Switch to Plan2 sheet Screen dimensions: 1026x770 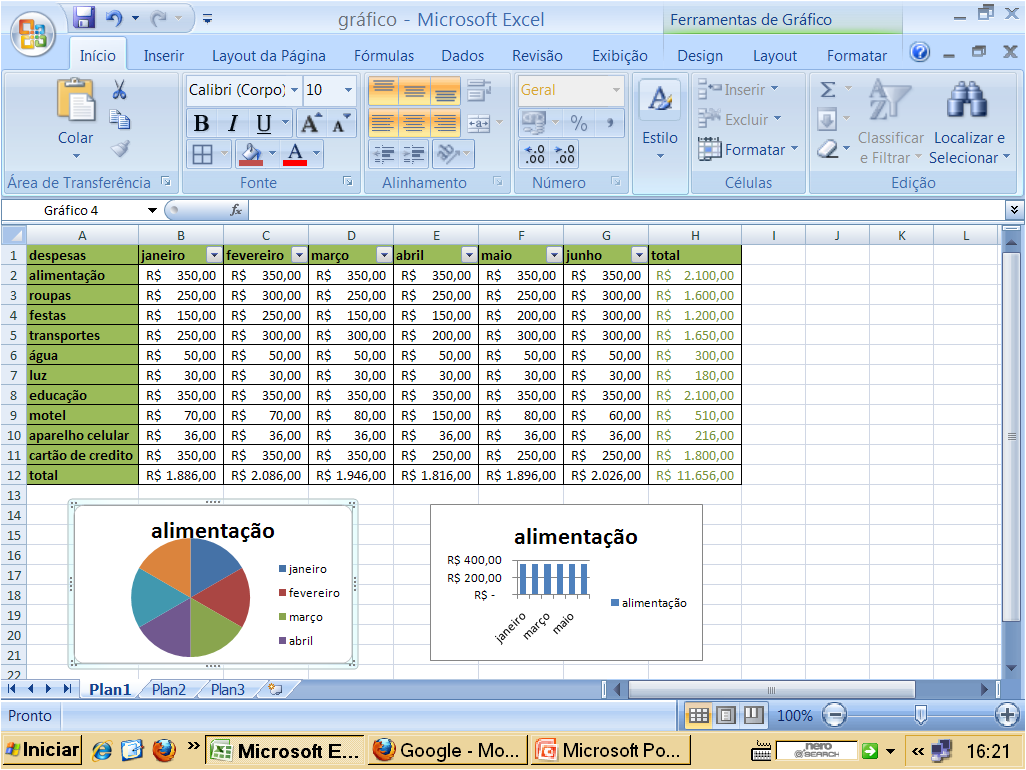click(x=169, y=690)
